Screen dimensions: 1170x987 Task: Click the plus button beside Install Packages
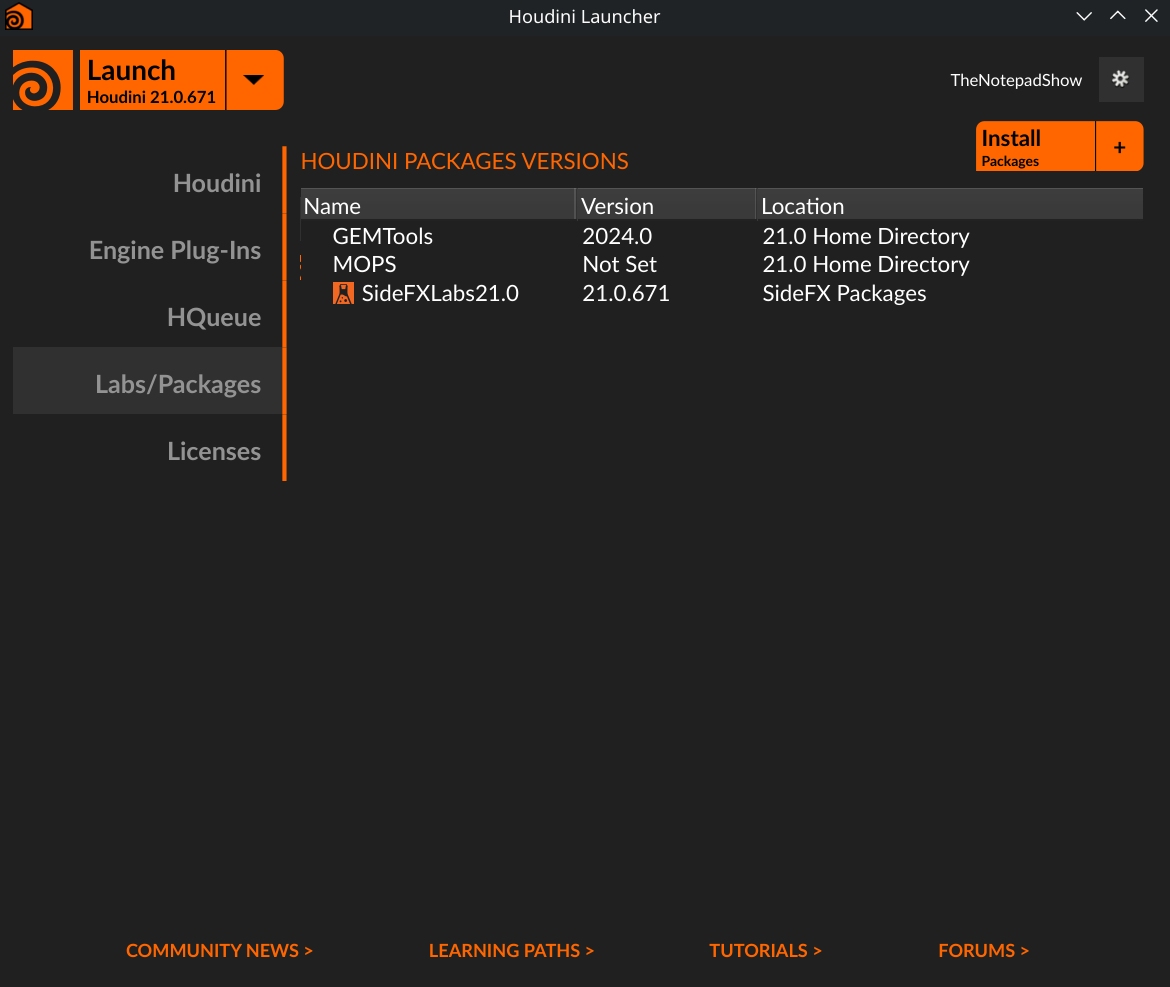click(1119, 146)
